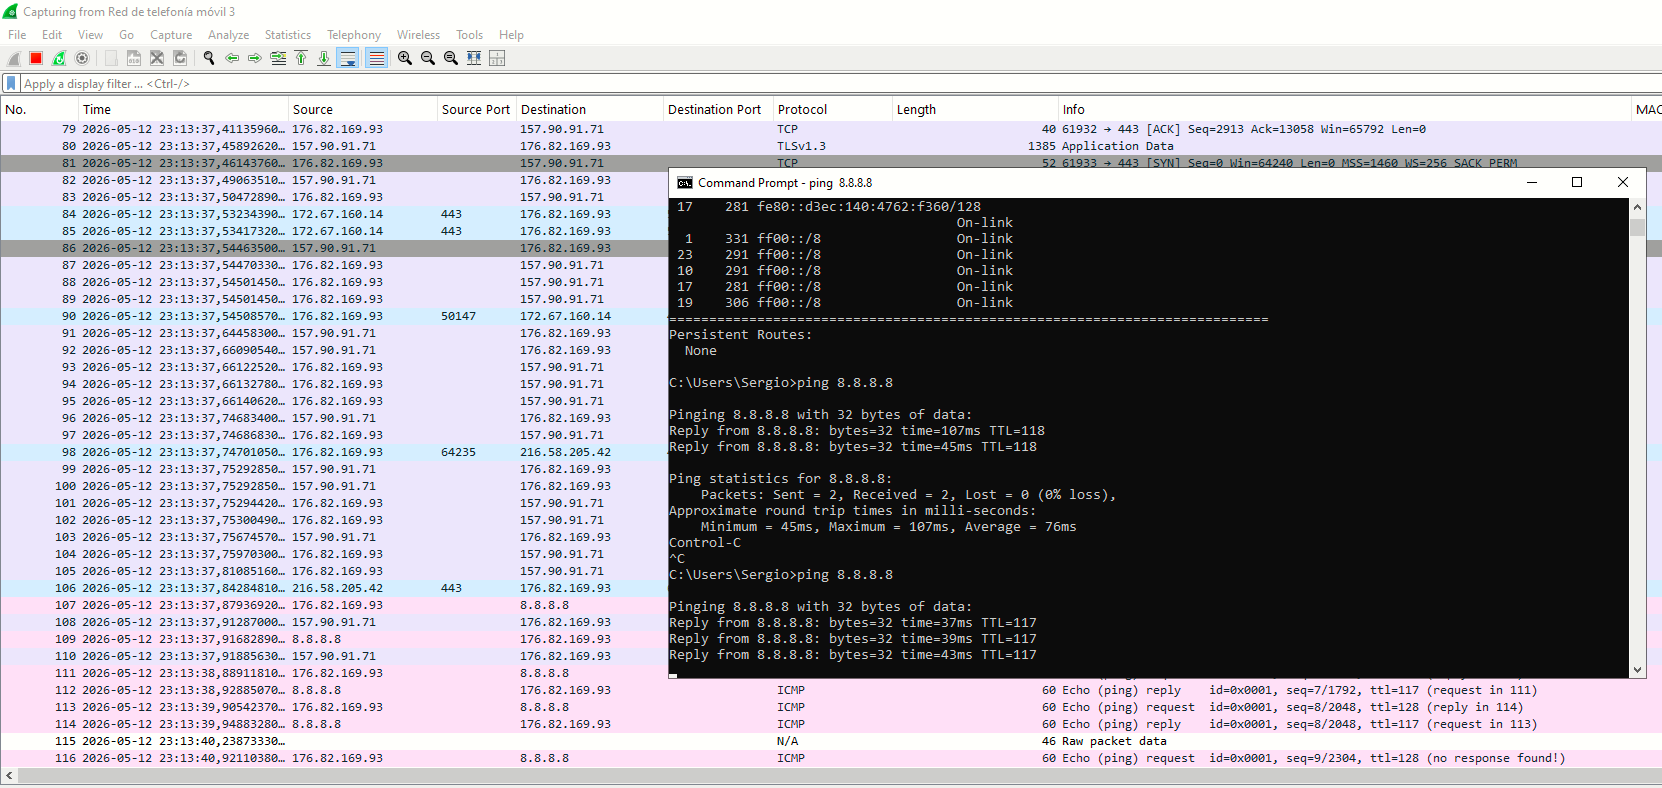Screen dimensions: 1662x788
Task: Zoom in the main window text
Action: [405, 58]
